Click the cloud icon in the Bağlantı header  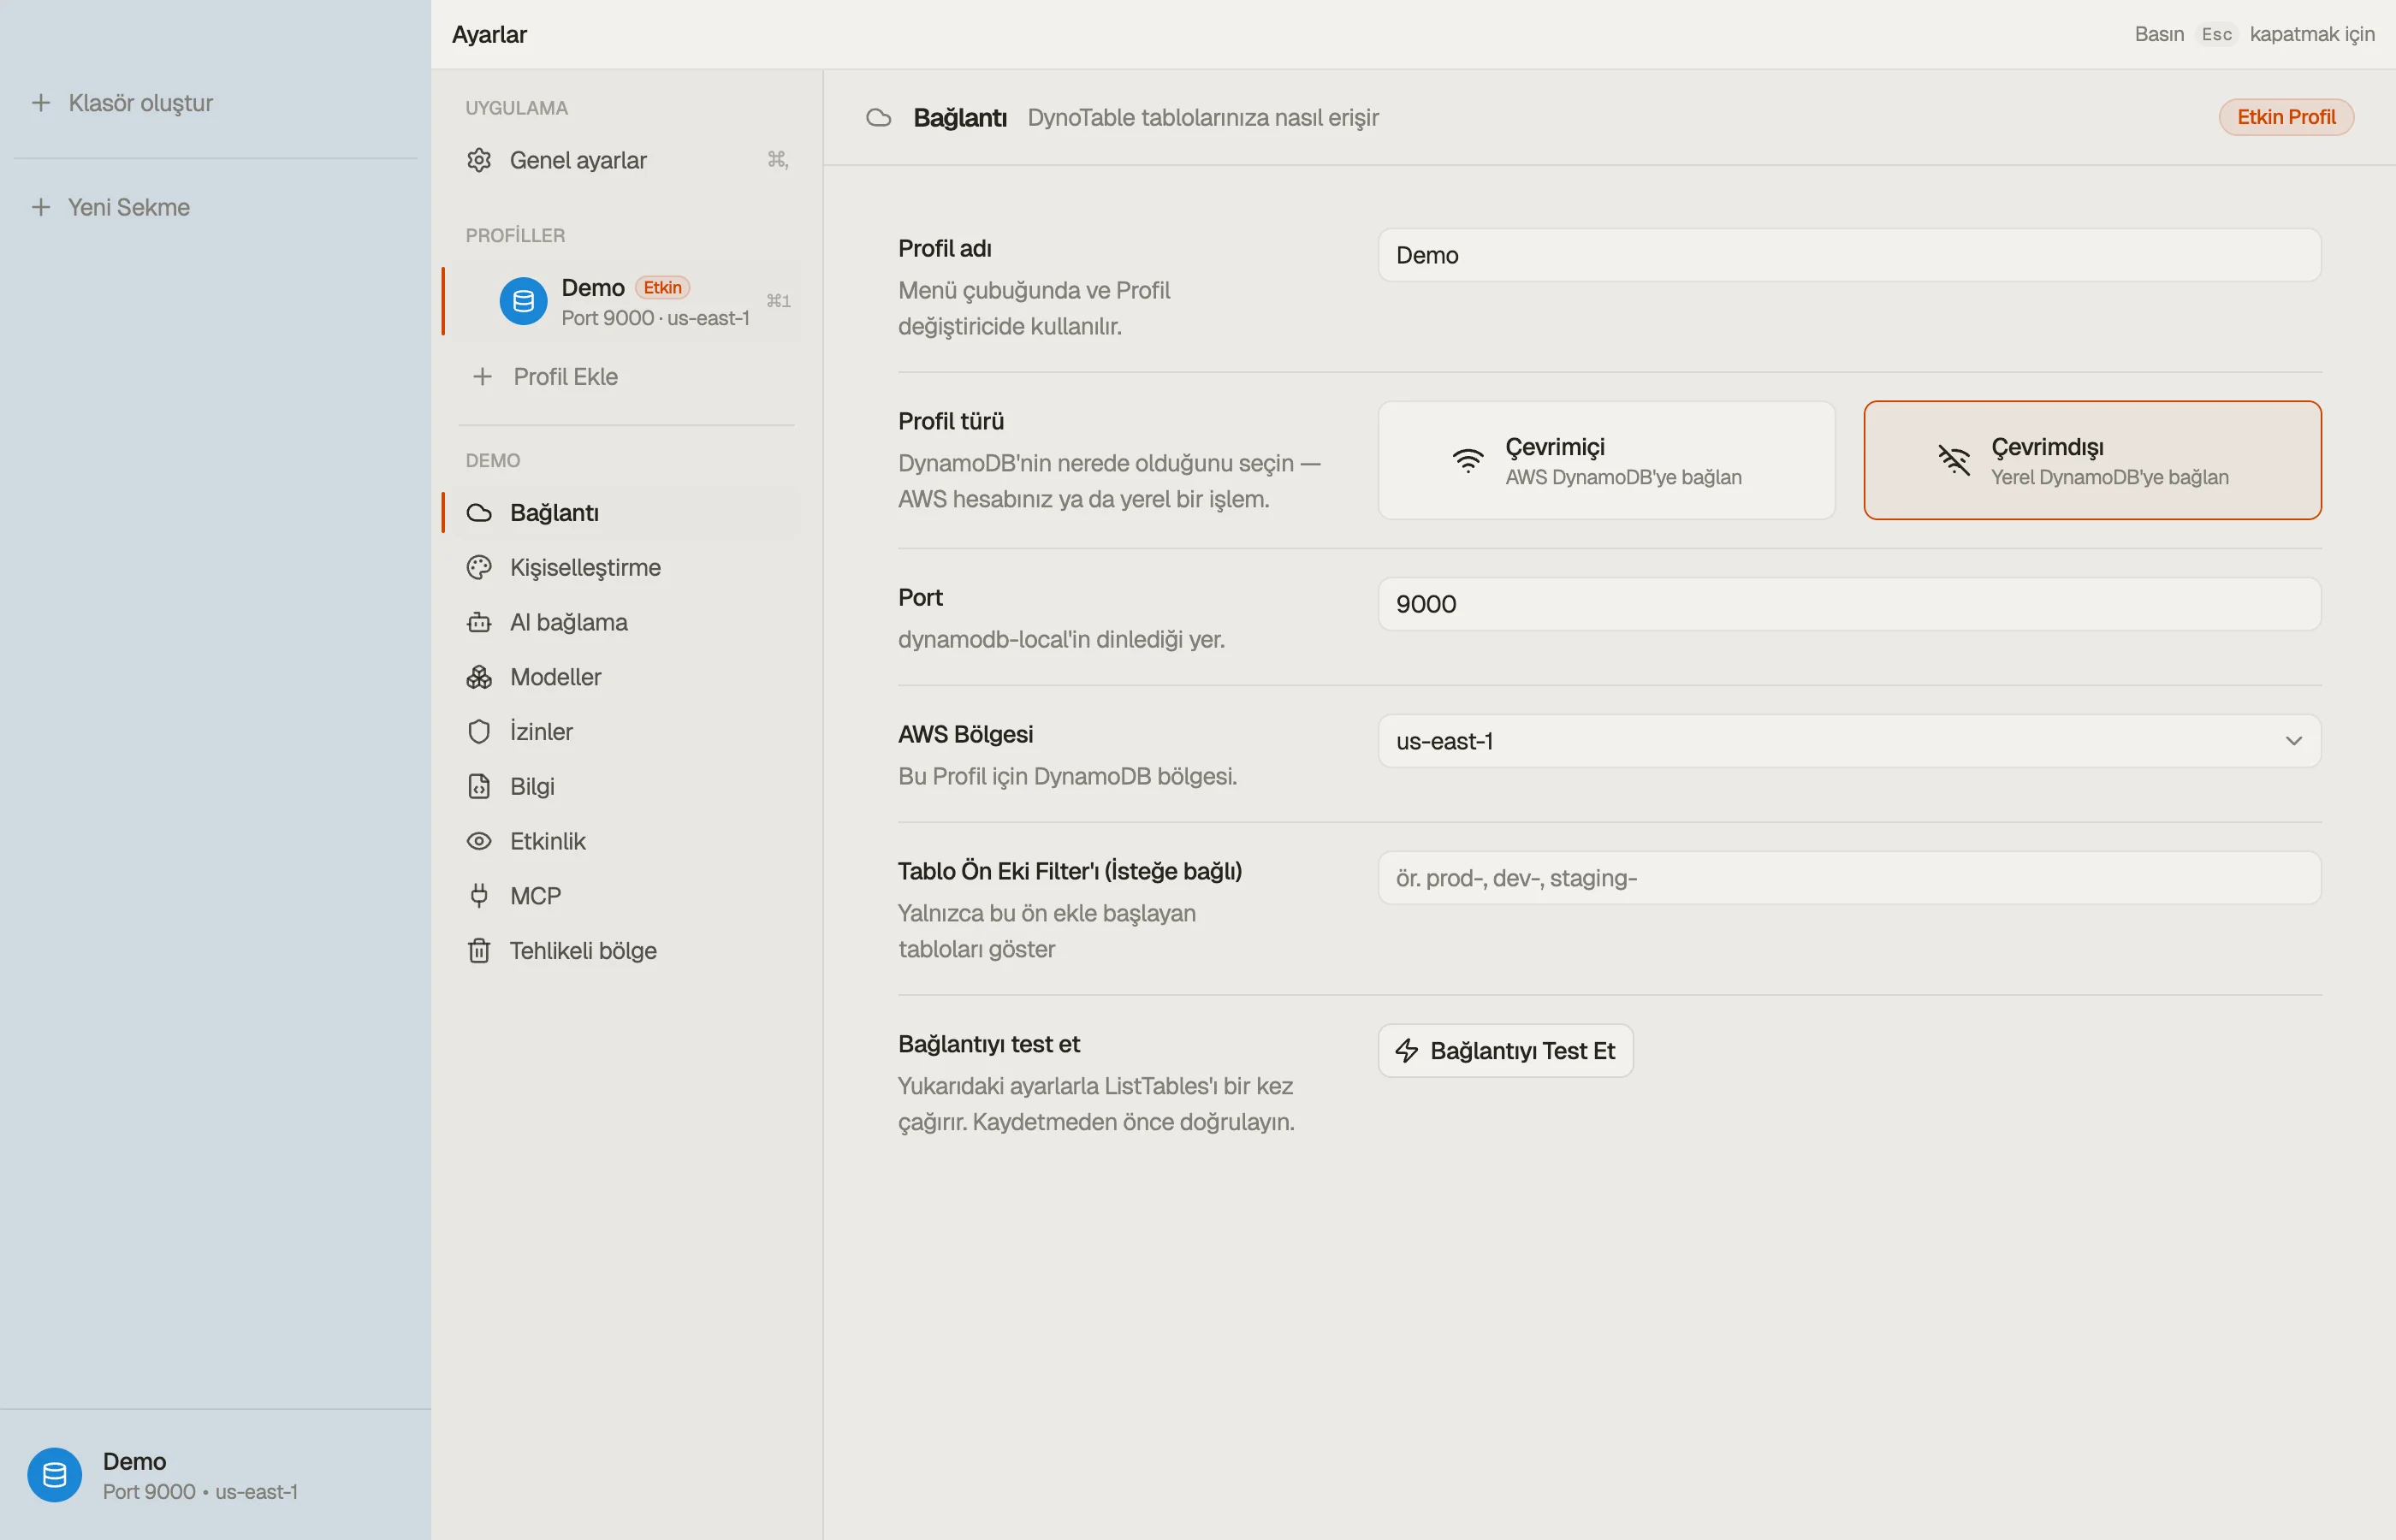tap(878, 118)
